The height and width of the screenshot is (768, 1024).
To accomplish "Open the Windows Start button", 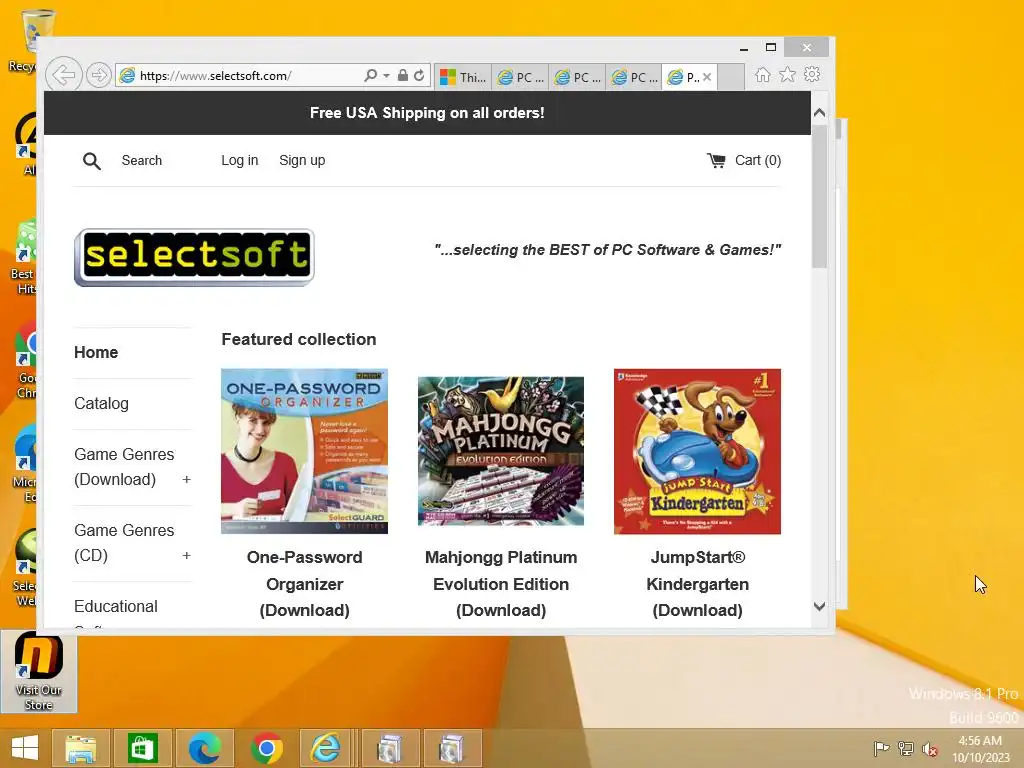I will coord(25,748).
